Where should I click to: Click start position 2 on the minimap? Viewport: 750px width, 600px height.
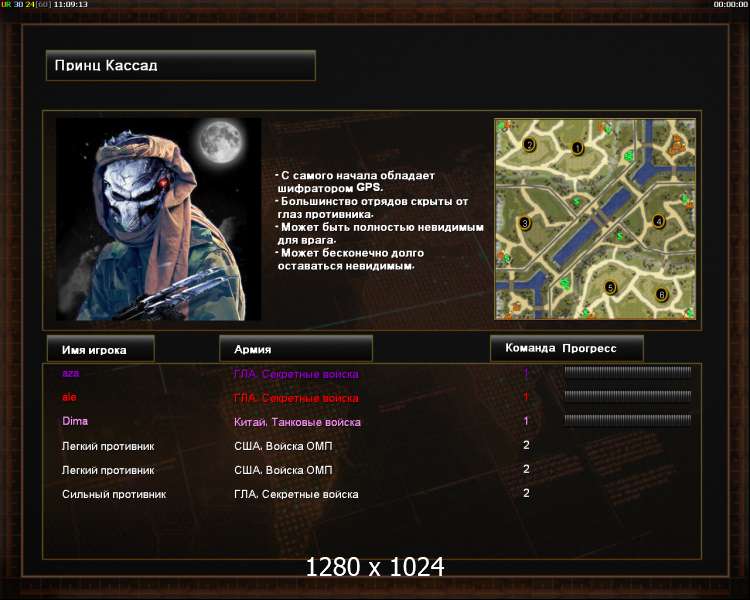[x=529, y=144]
